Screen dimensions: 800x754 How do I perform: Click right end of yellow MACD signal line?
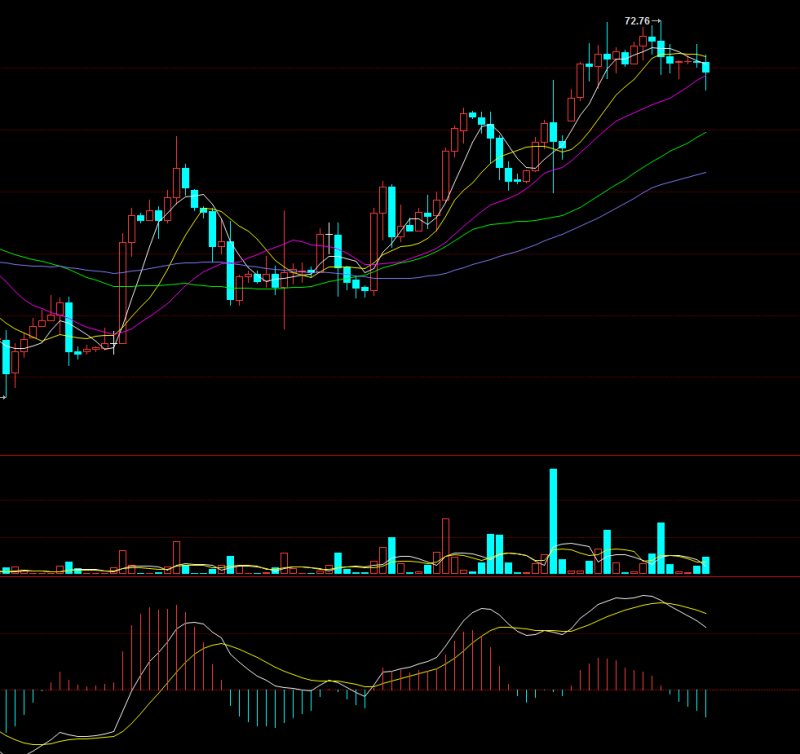(x=706, y=613)
